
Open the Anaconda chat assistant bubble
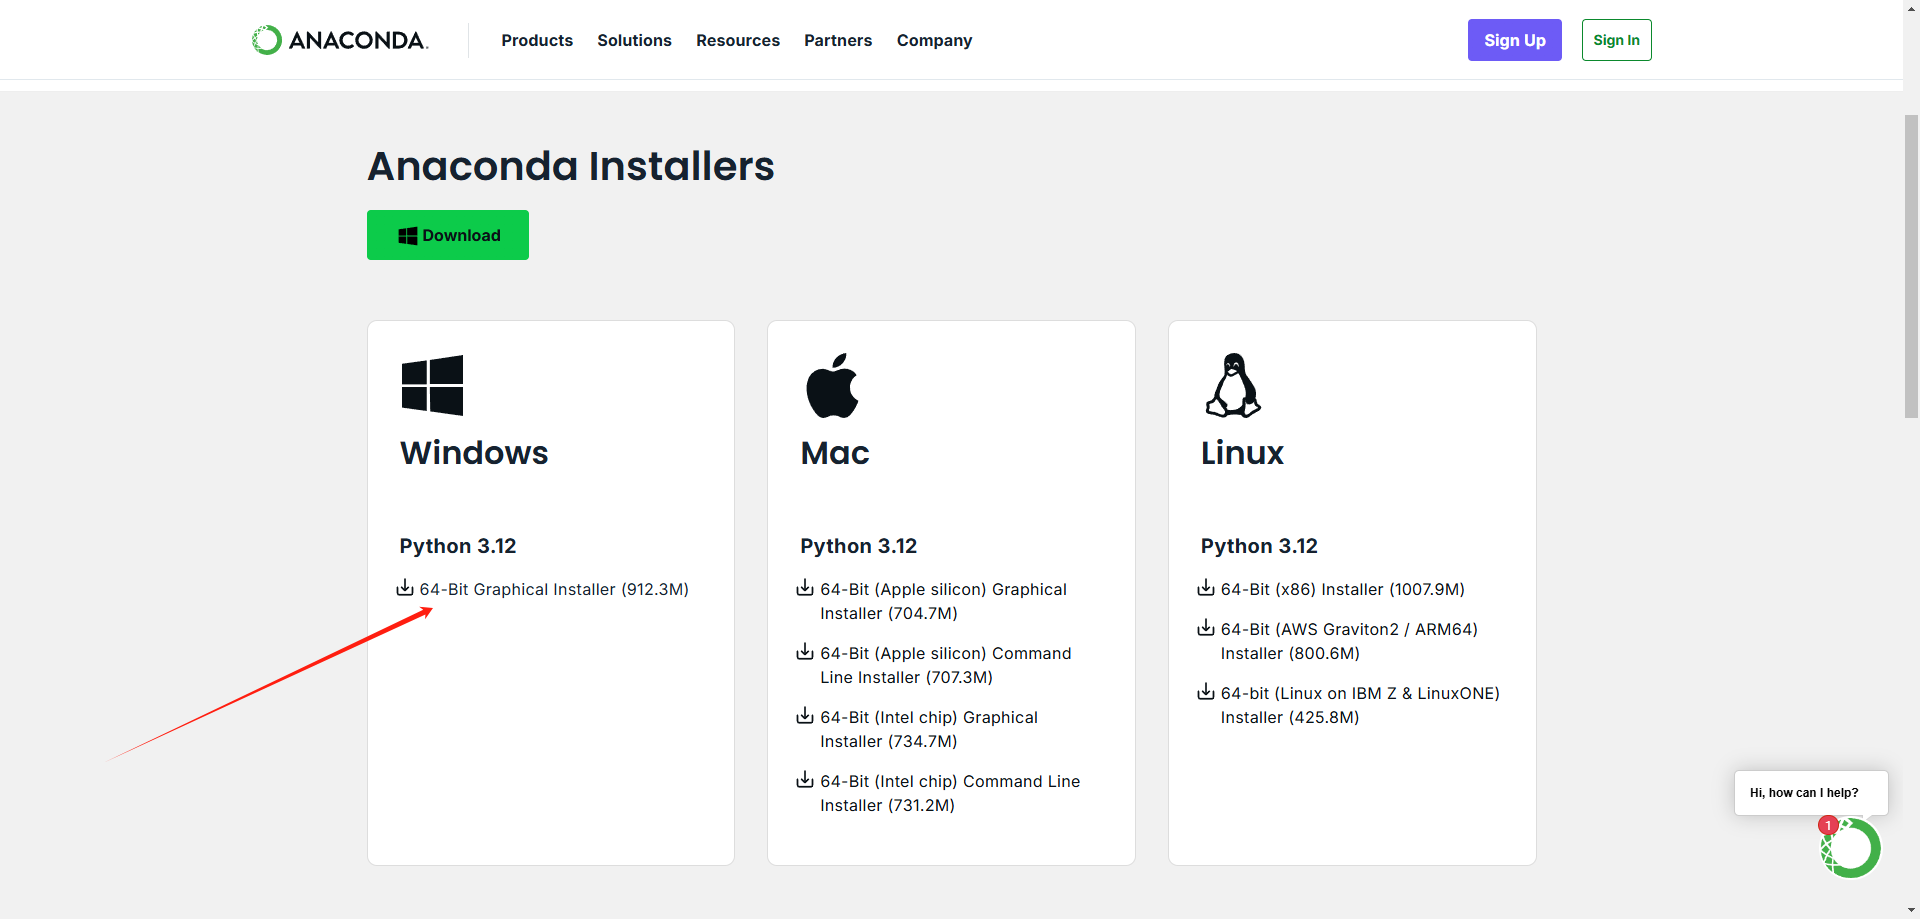(1850, 848)
